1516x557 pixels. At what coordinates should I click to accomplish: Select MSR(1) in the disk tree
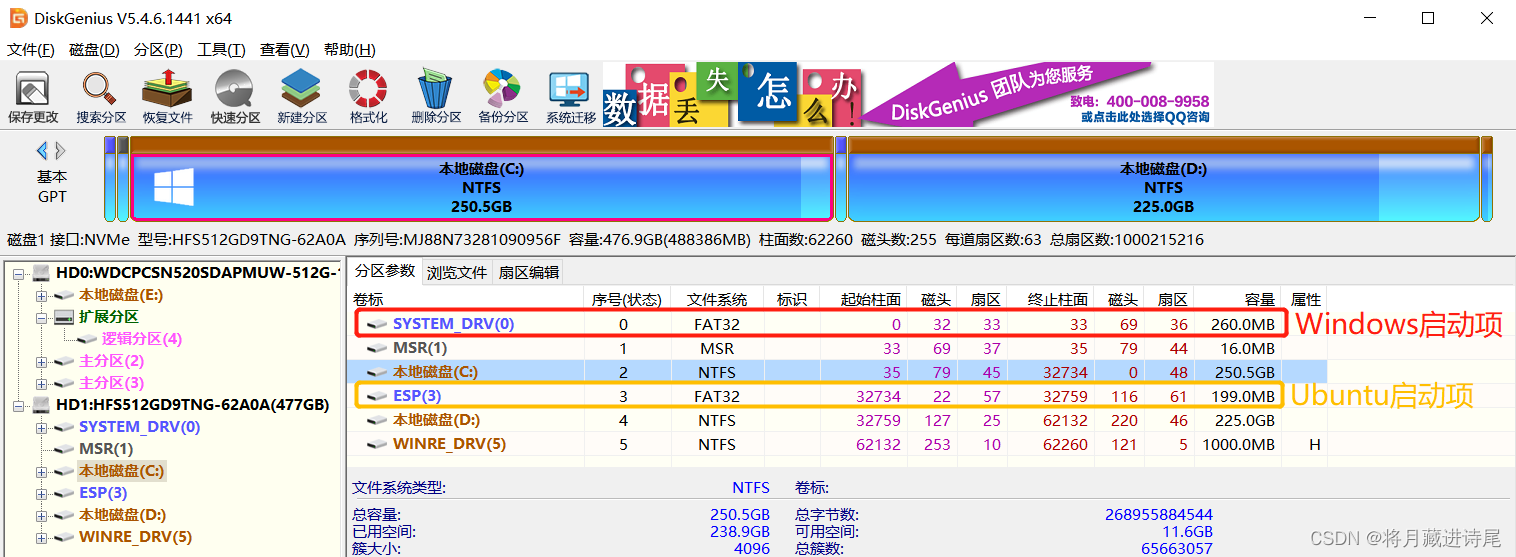tap(106, 449)
